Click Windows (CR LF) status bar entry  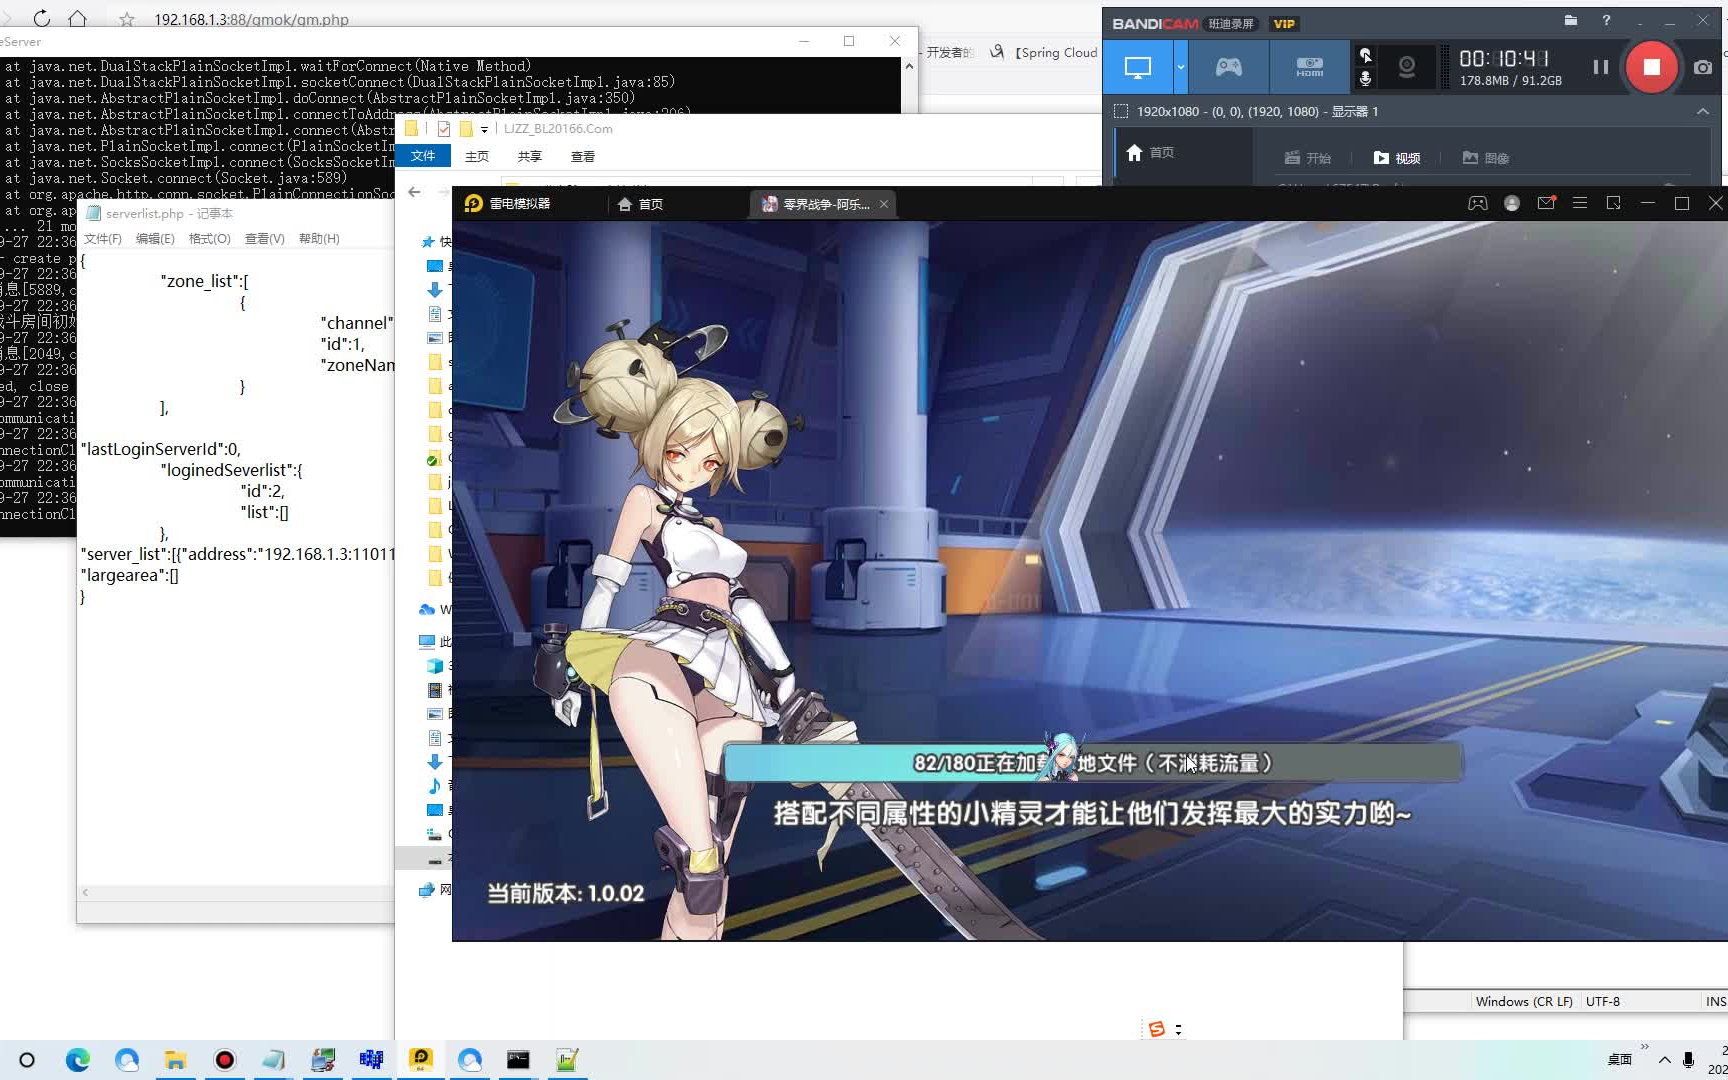(1524, 1001)
